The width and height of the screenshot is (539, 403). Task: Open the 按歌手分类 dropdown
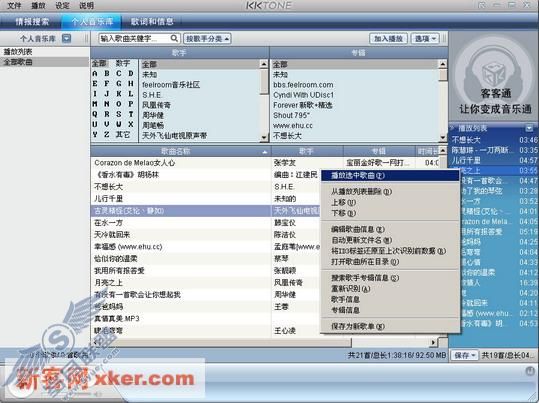(x=207, y=39)
